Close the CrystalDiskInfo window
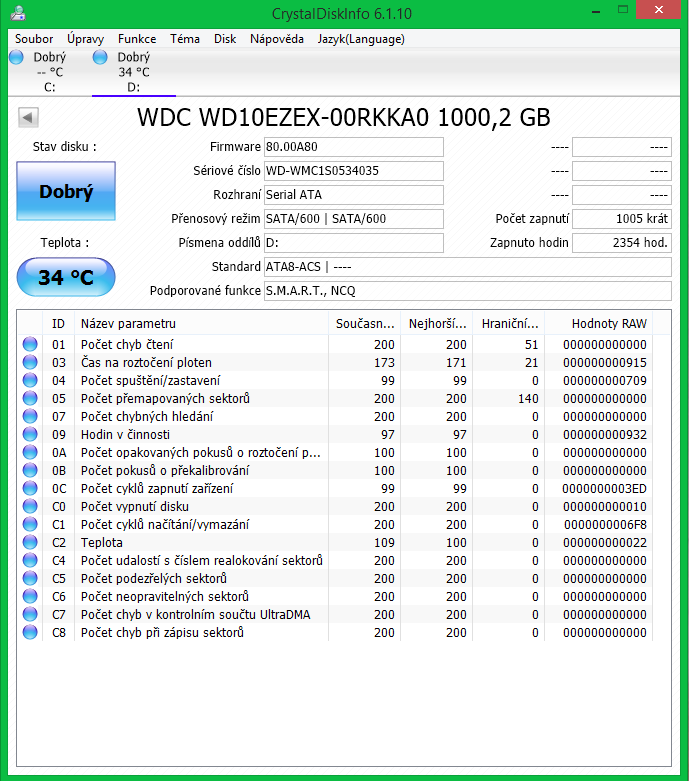Image resolution: width=689 pixels, height=781 pixels. click(659, 10)
